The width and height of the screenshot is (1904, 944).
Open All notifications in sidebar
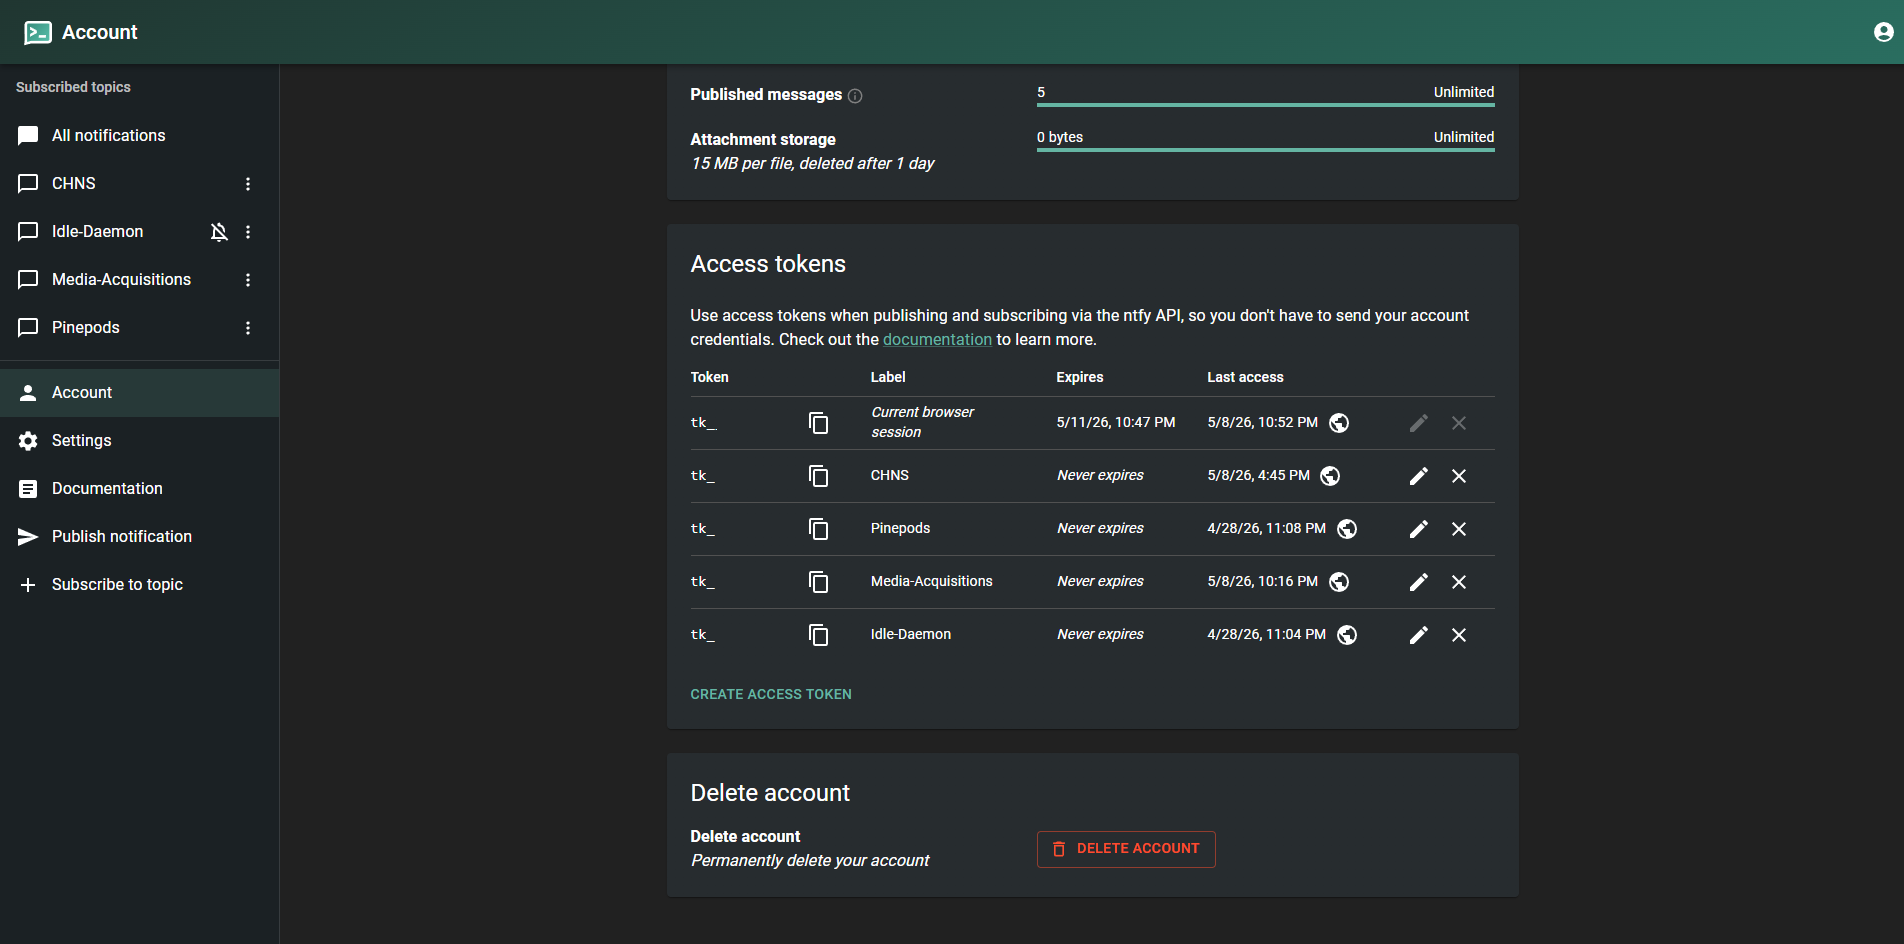(x=139, y=136)
